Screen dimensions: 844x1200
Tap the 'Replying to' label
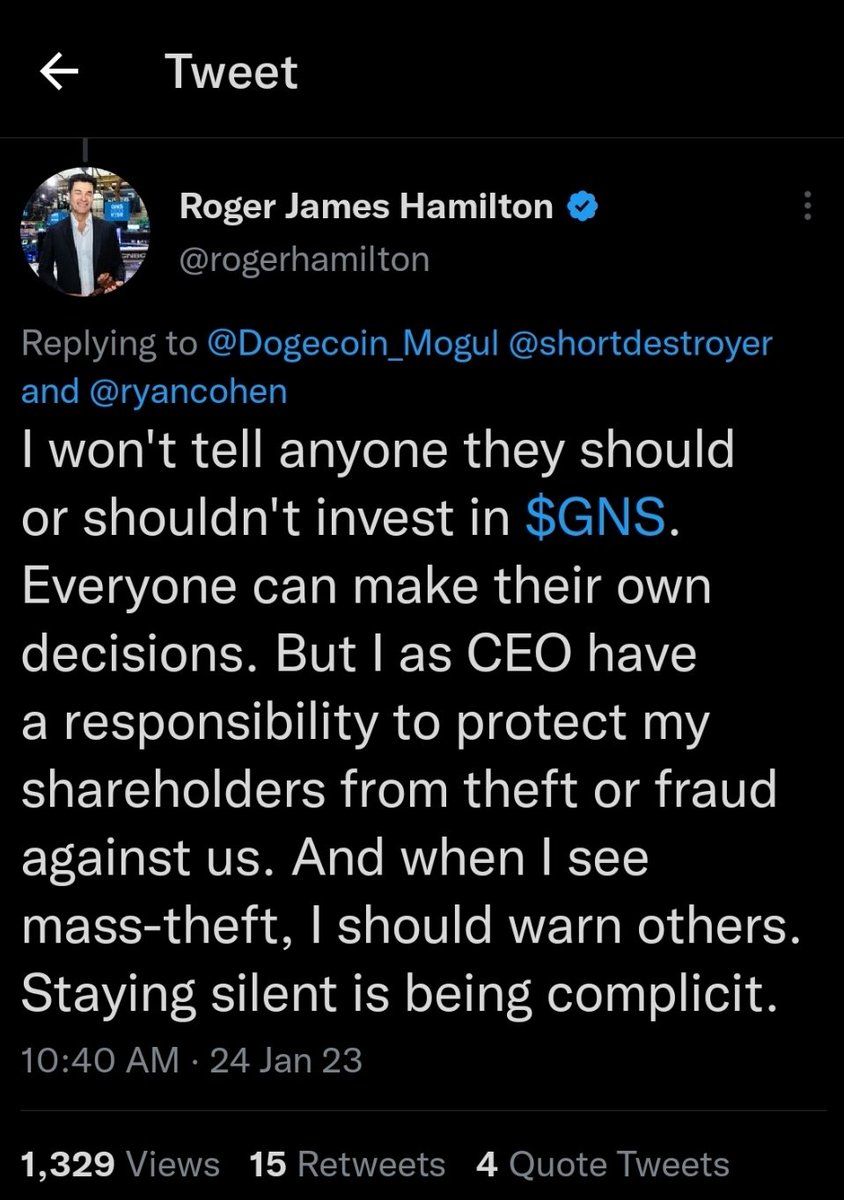tap(108, 345)
